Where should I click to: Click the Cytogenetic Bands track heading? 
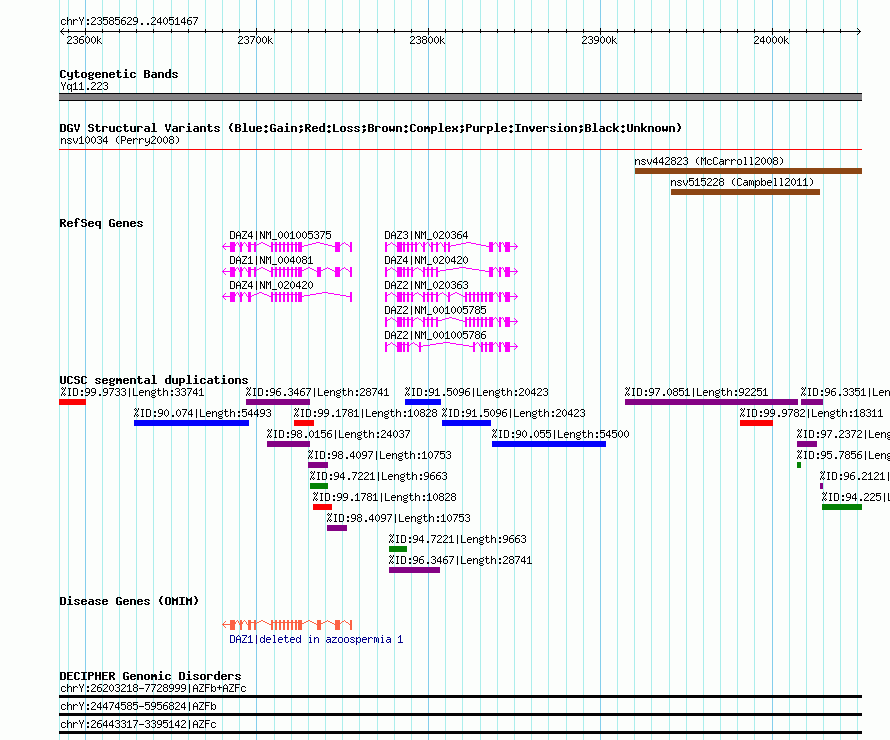119,74
